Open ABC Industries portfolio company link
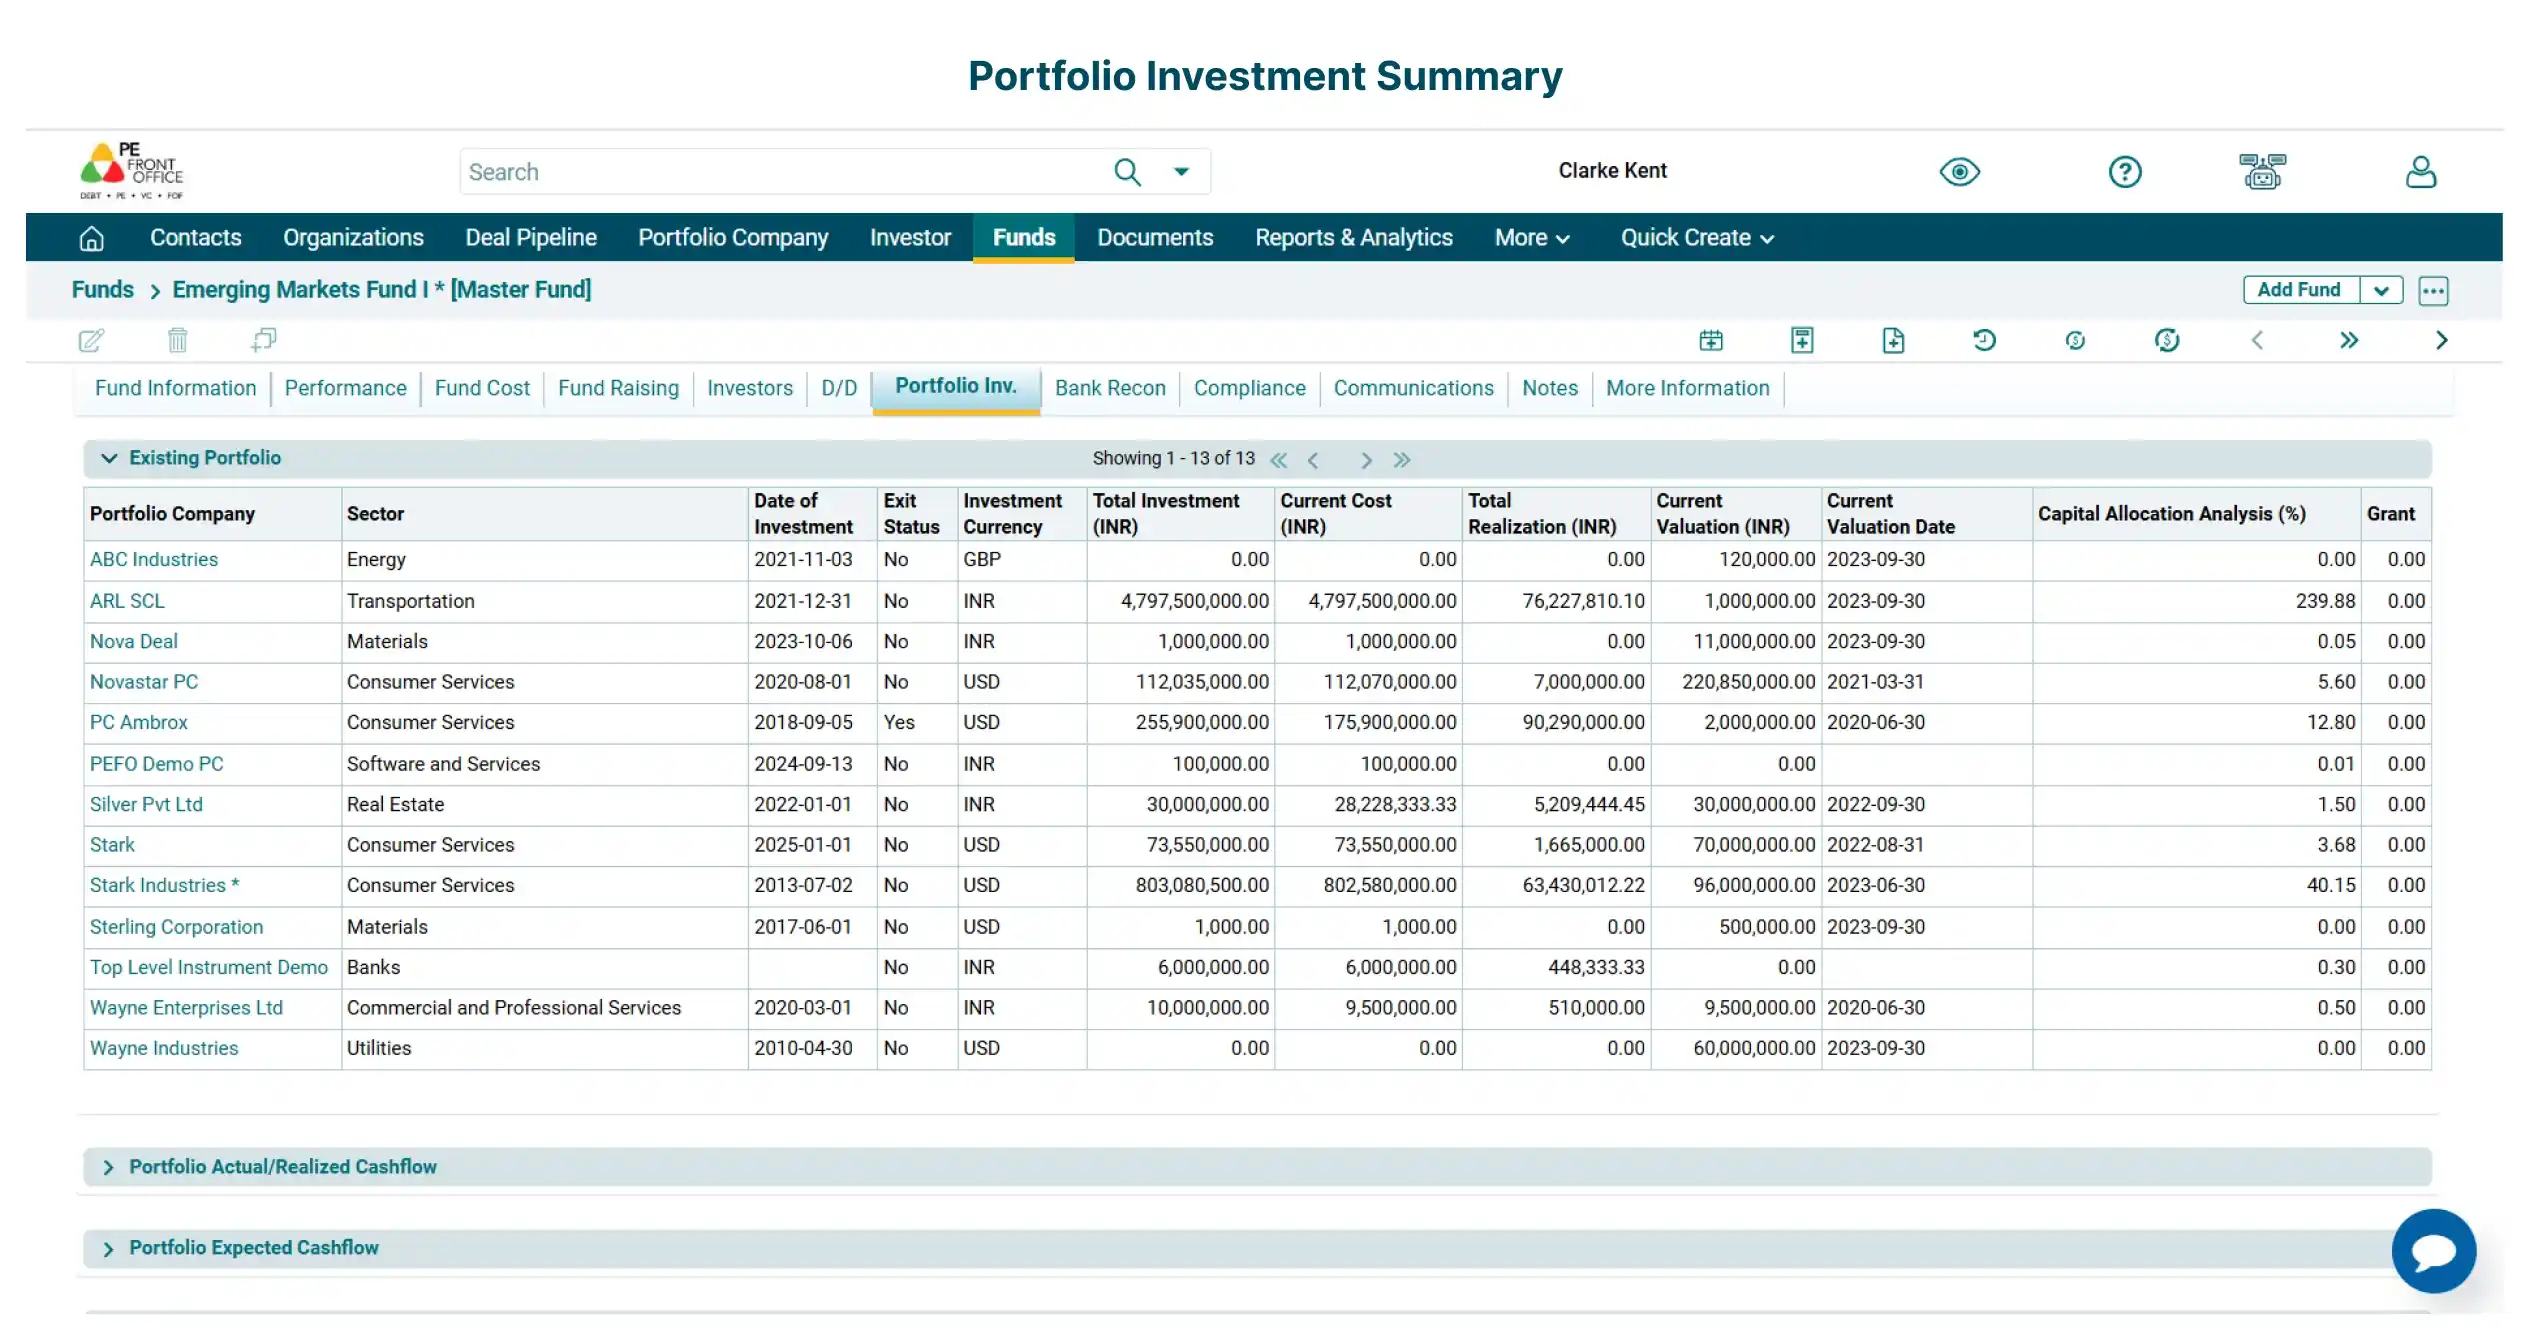Screen dimensions: 2530x1330 (154, 560)
